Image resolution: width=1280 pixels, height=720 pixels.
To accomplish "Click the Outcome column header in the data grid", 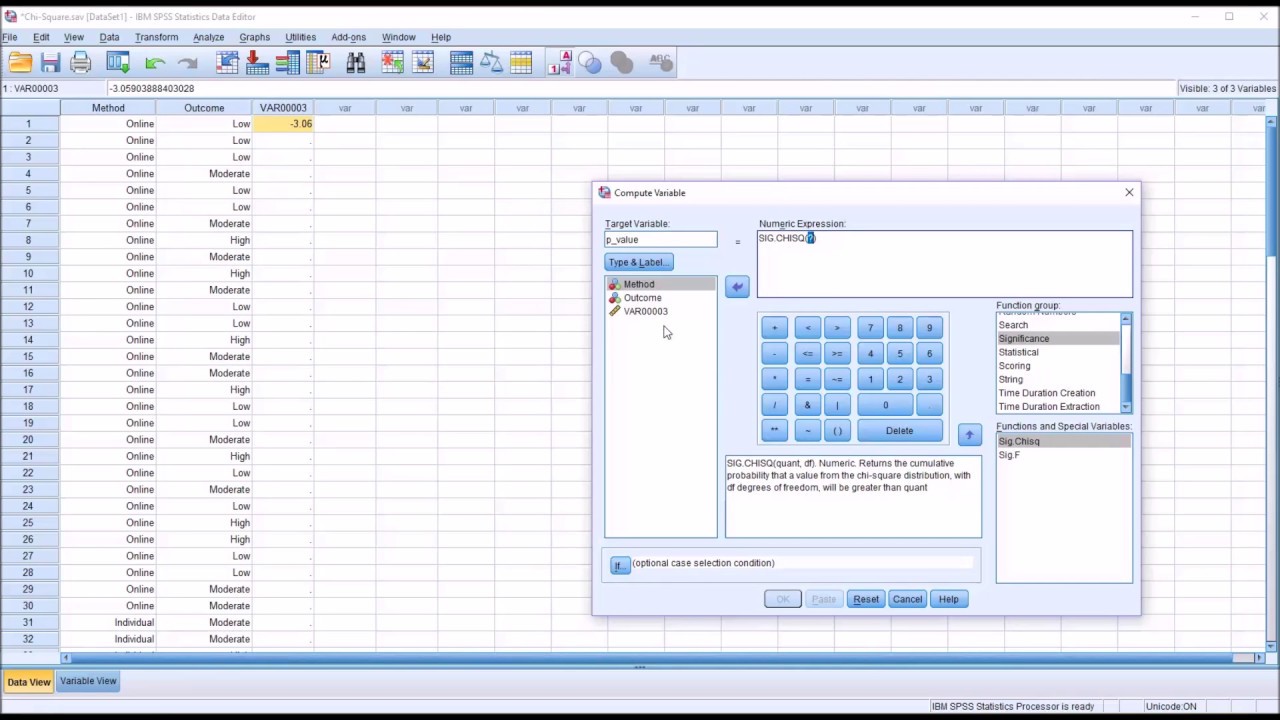I will coord(204,108).
